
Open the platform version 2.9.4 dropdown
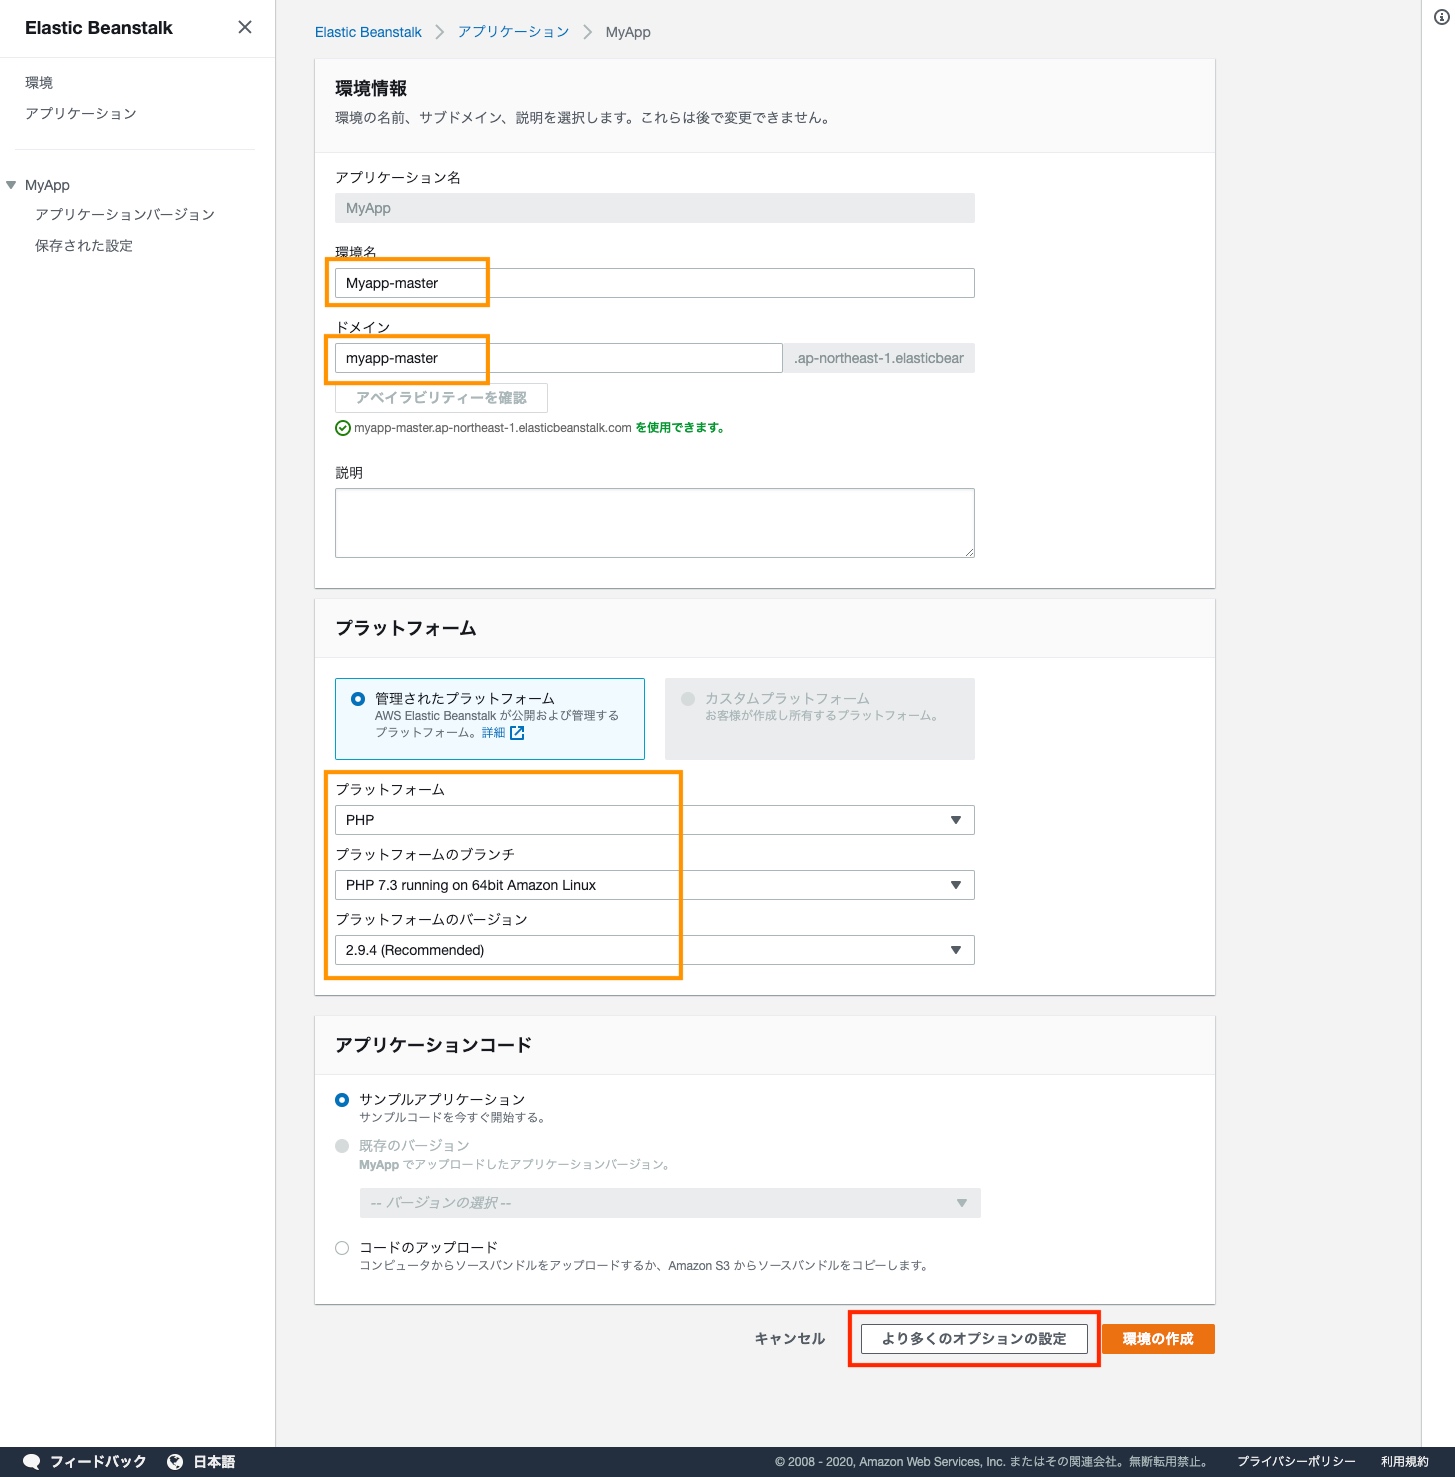[x=654, y=950]
